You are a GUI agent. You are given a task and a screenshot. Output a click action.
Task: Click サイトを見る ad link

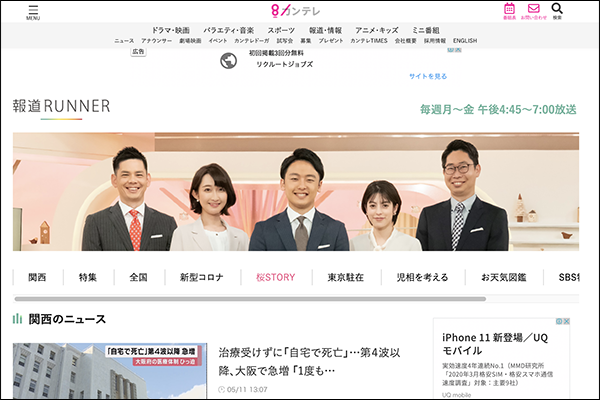(428, 76)
